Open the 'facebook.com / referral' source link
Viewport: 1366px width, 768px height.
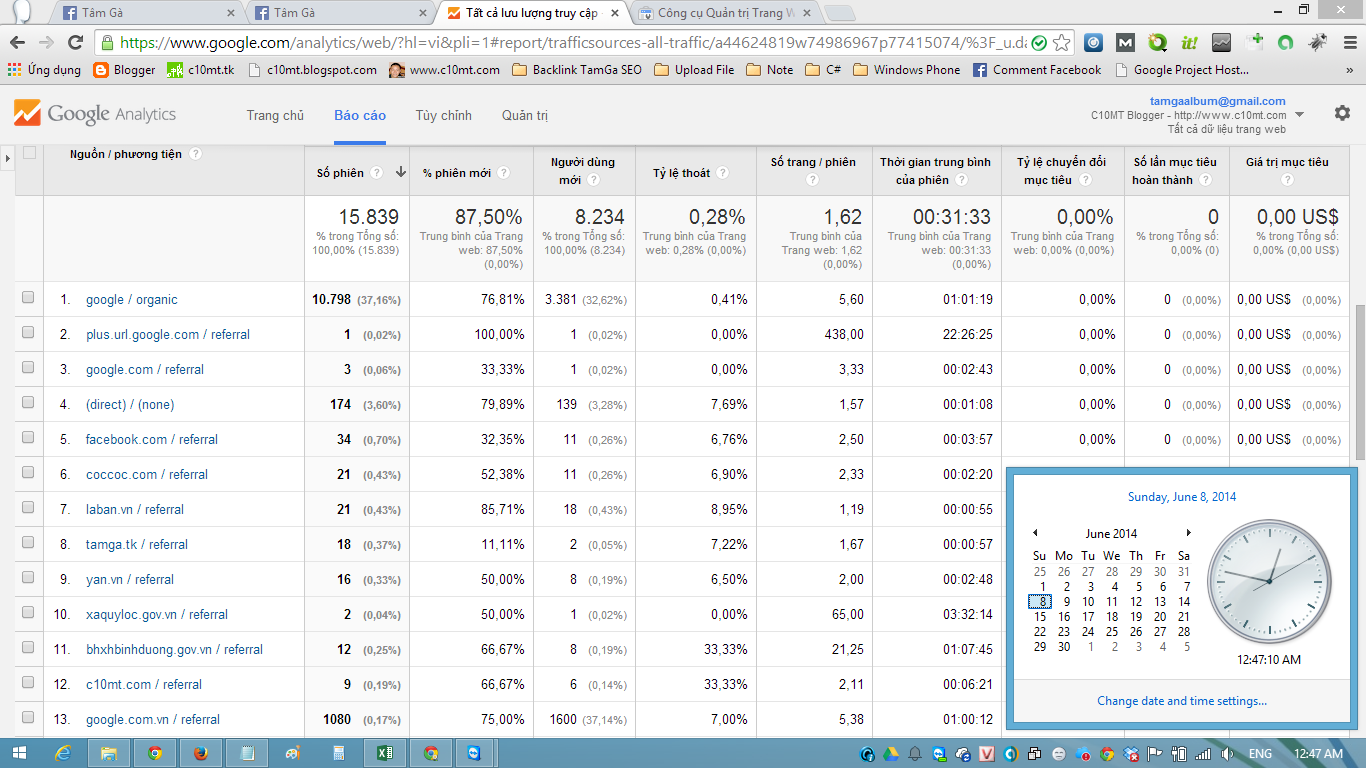(x=151, y=439)
